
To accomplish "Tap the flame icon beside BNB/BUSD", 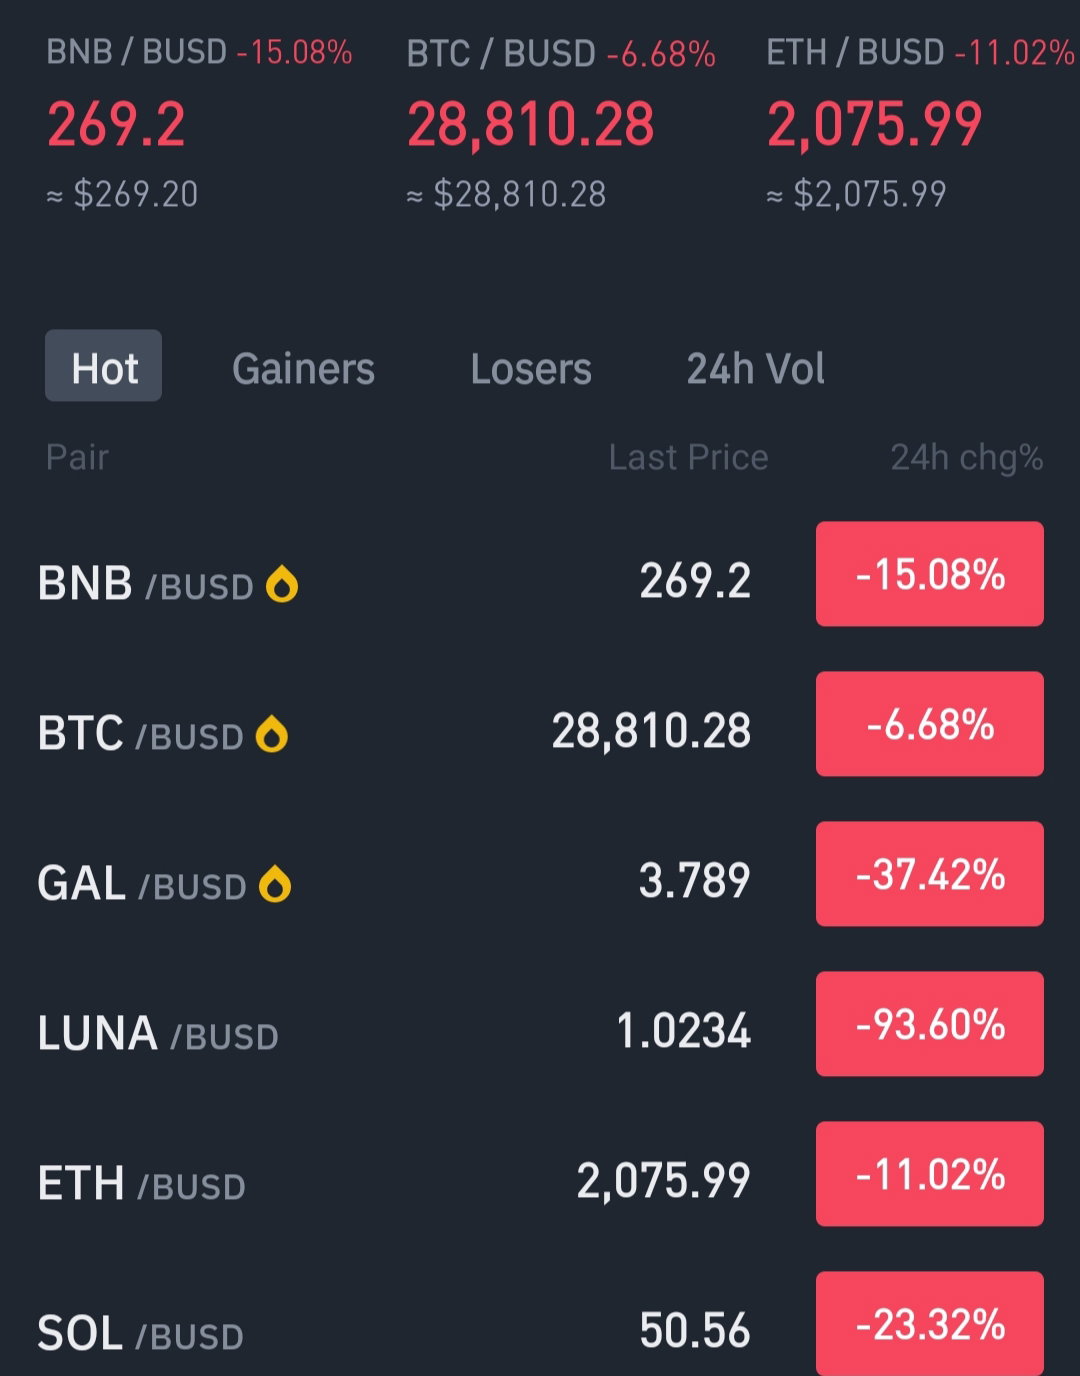I will point(282,584).
